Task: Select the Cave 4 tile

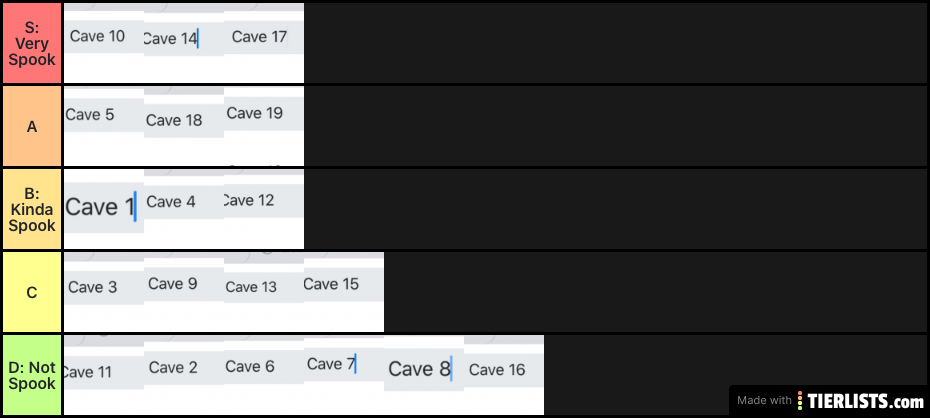Action: [184, 209]
